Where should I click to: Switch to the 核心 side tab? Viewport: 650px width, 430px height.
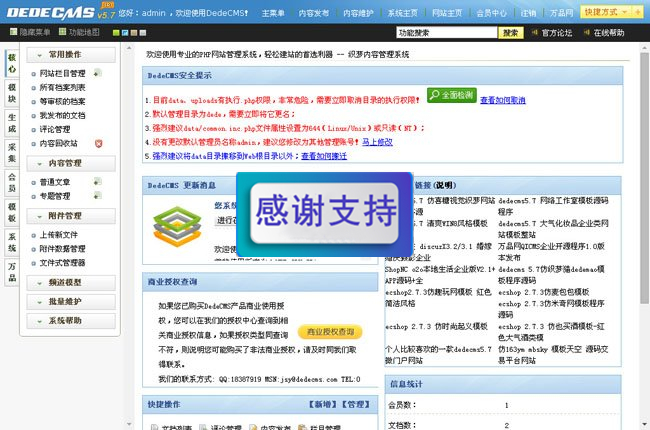[x=12, y=63]
